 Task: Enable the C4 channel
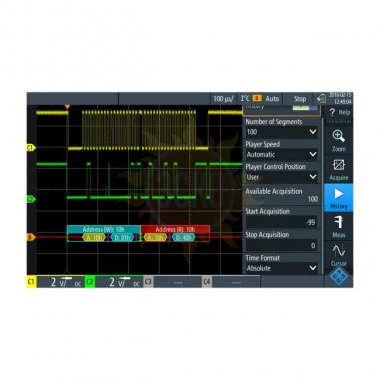(207, 282)
